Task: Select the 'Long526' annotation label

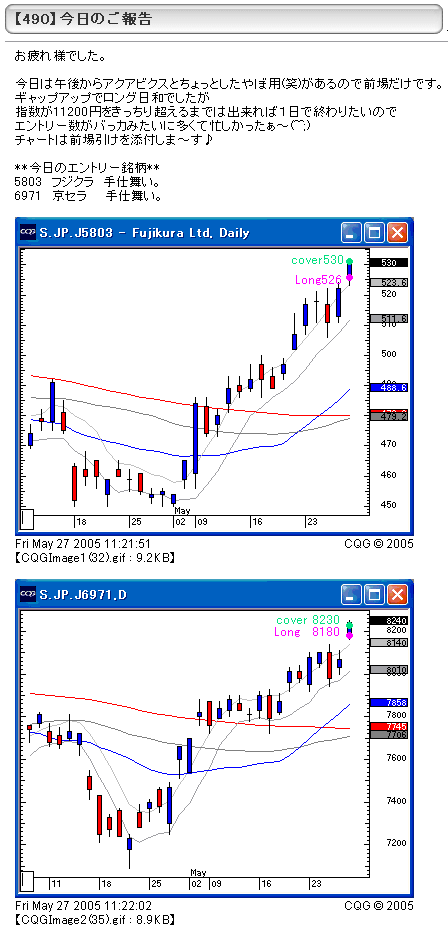Action: (x=318, y=279)
